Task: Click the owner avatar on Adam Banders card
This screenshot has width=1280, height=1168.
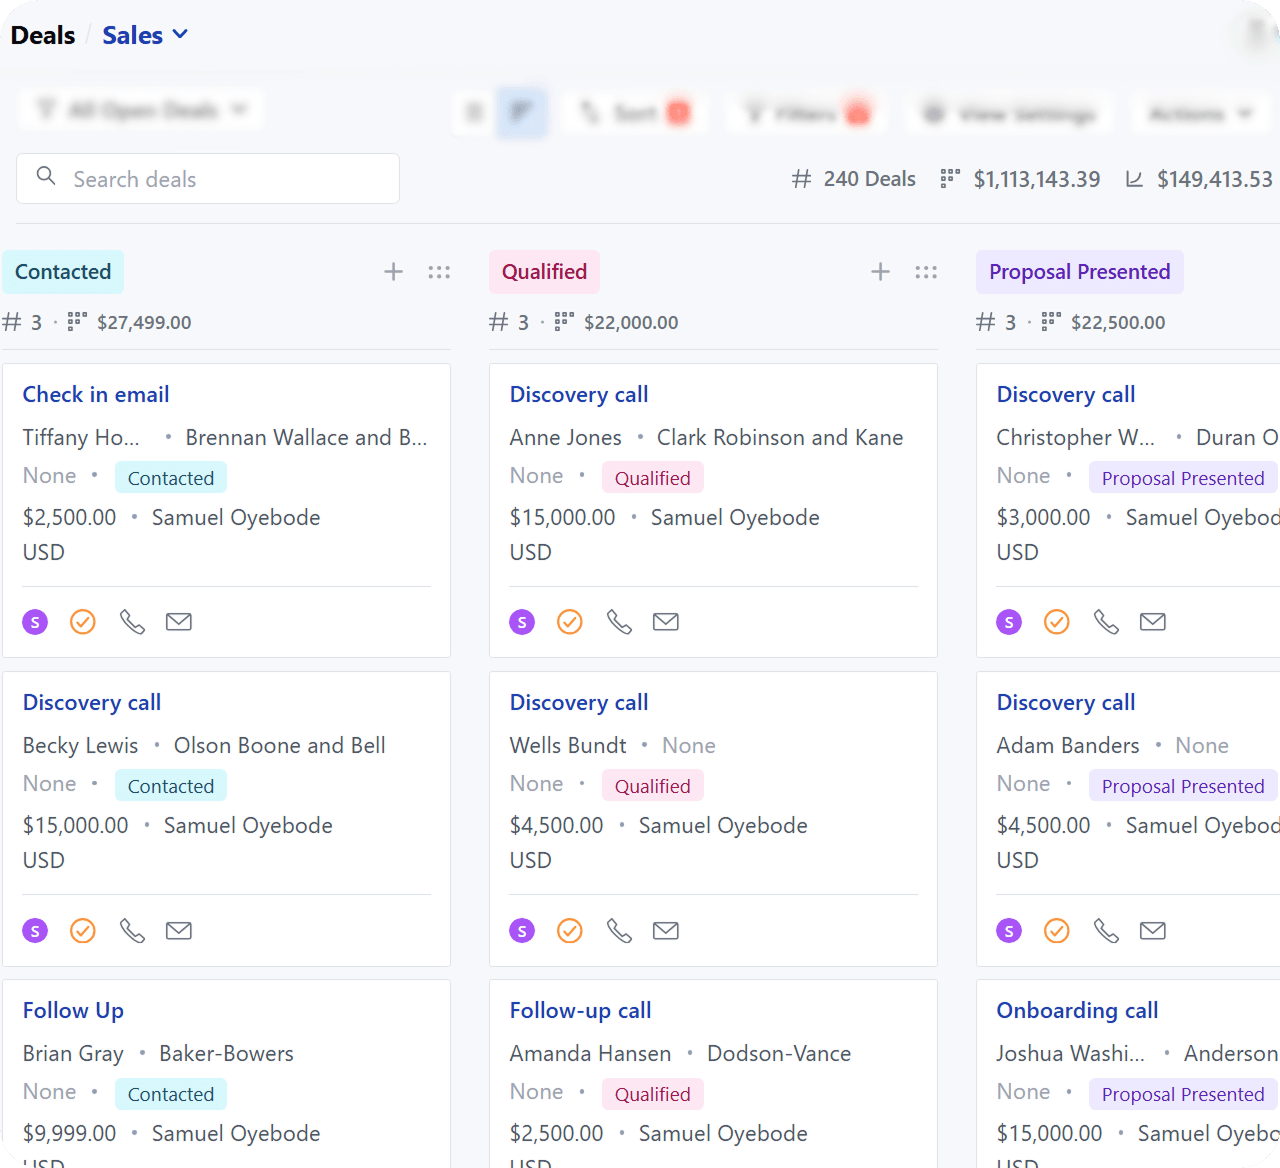Action: pos(1009,931)
